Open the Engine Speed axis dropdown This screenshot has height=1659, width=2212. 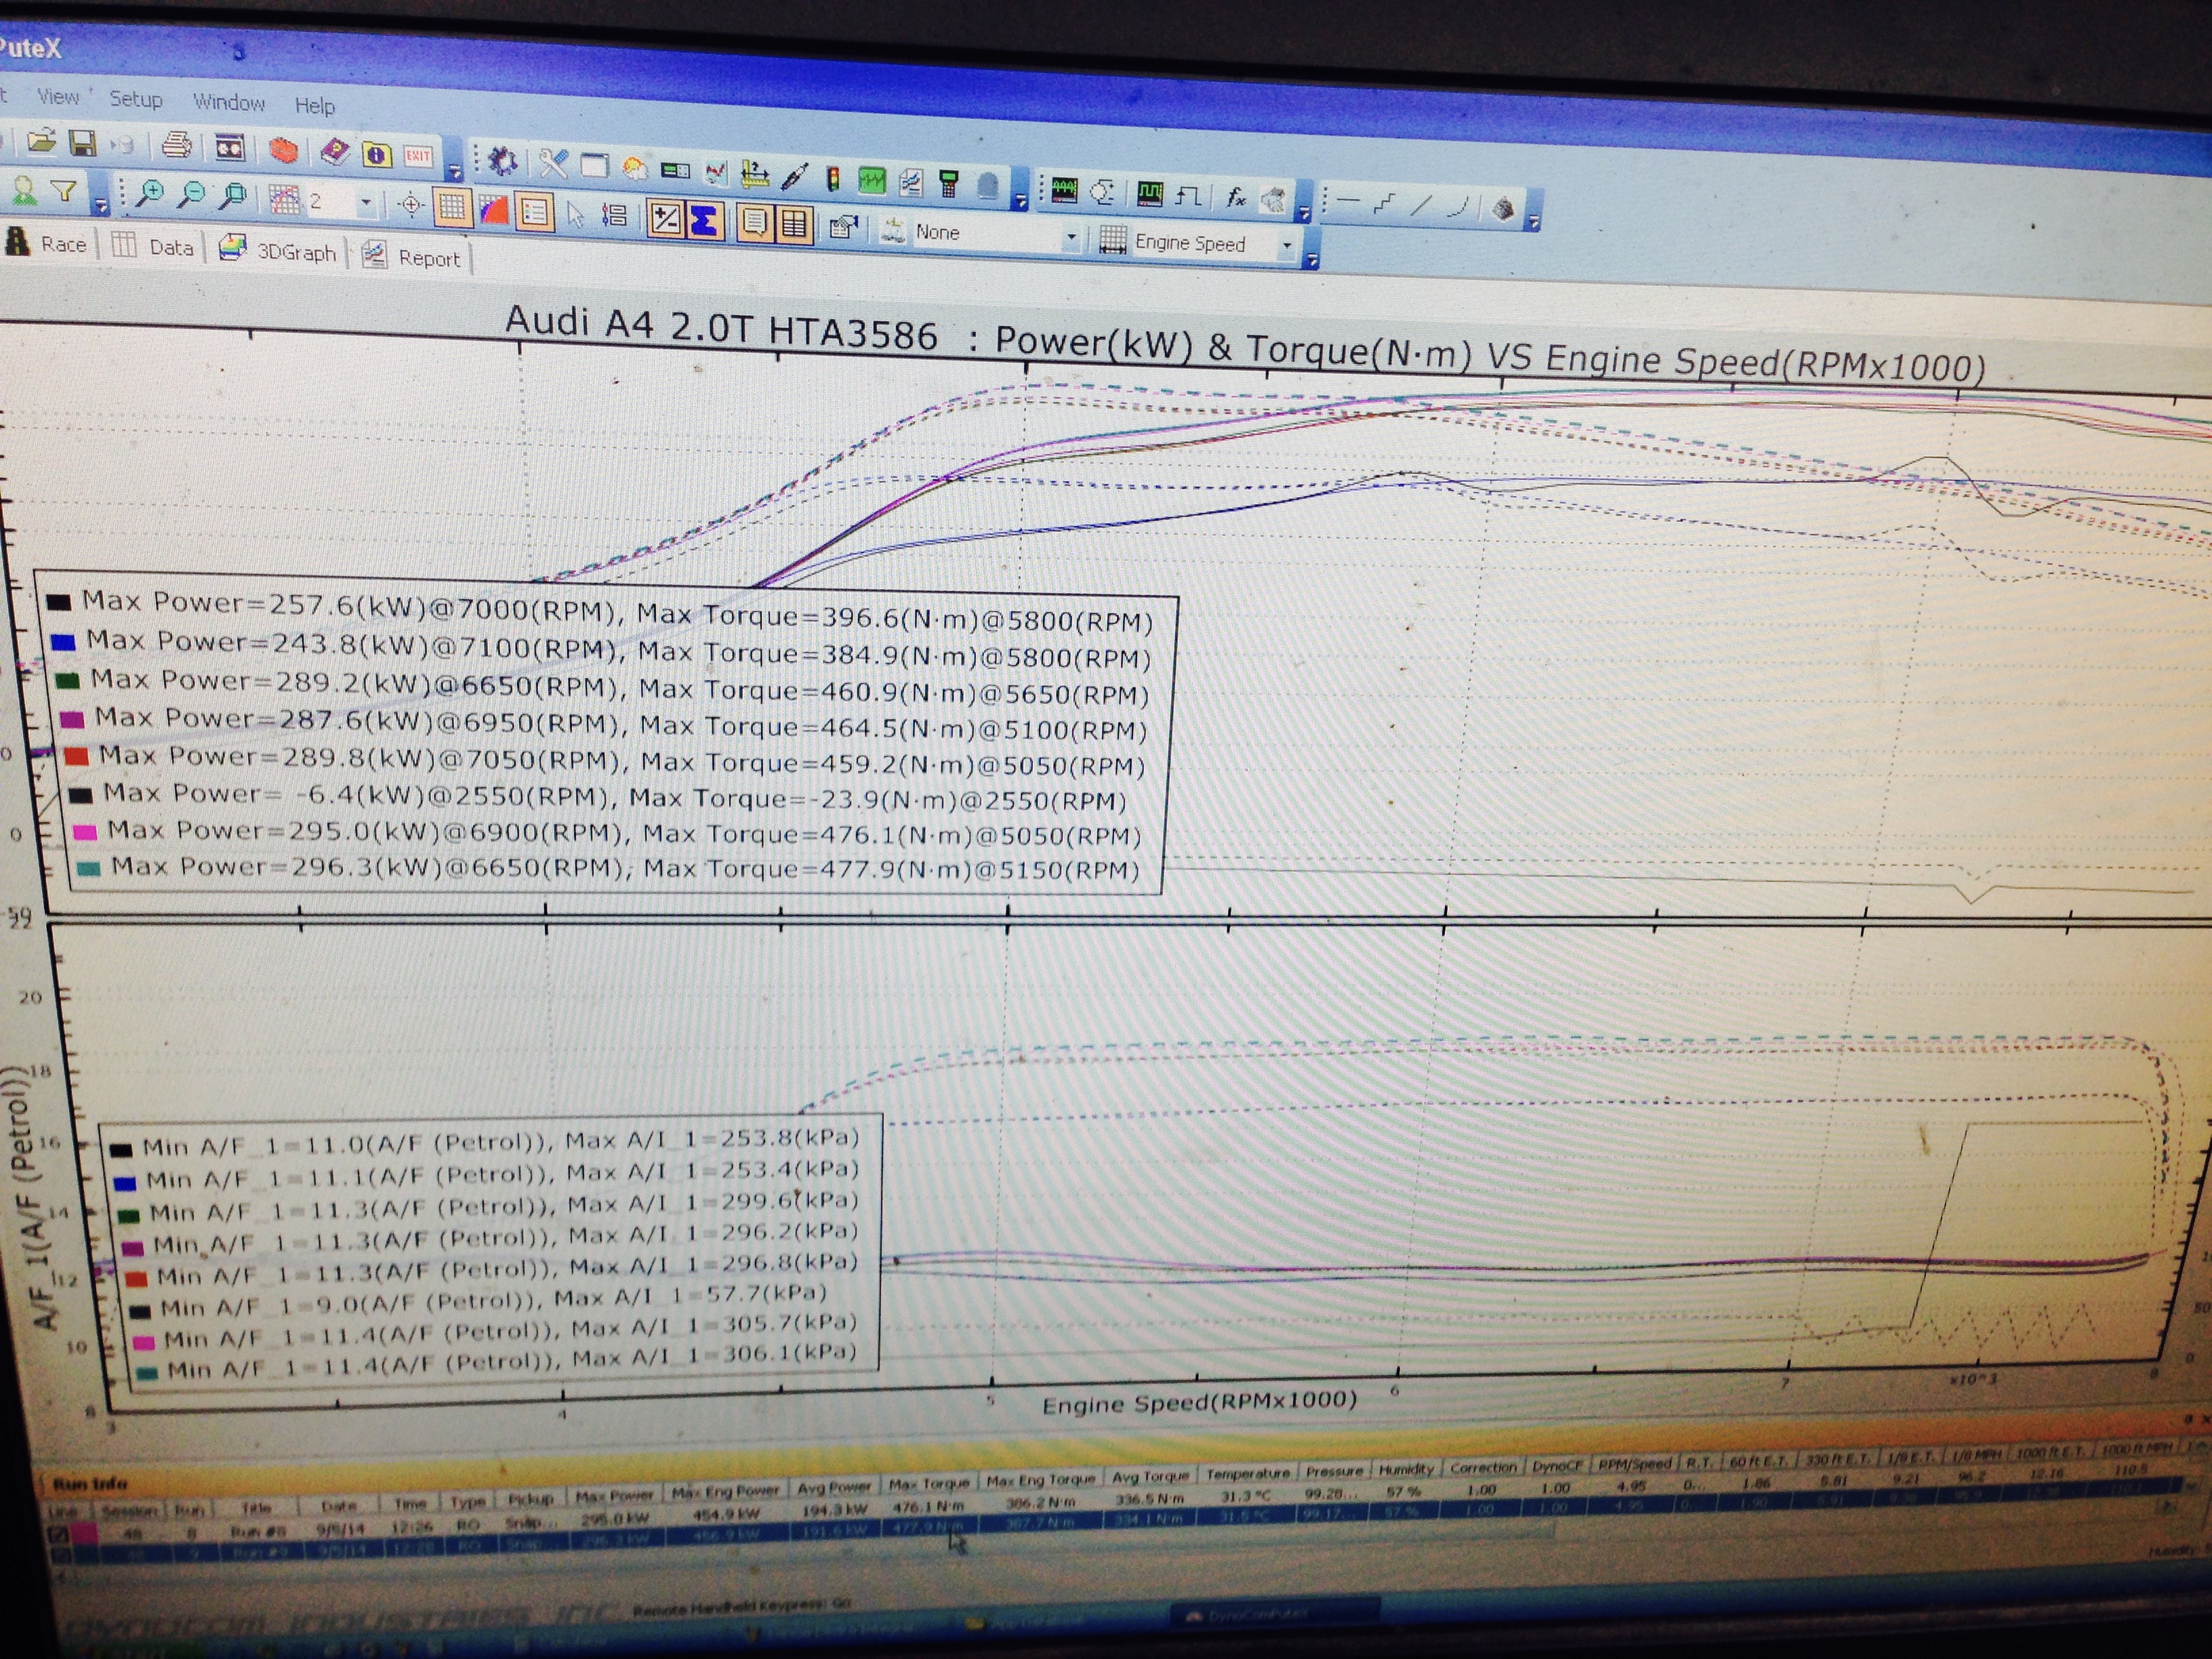[x=1286, y=245]
